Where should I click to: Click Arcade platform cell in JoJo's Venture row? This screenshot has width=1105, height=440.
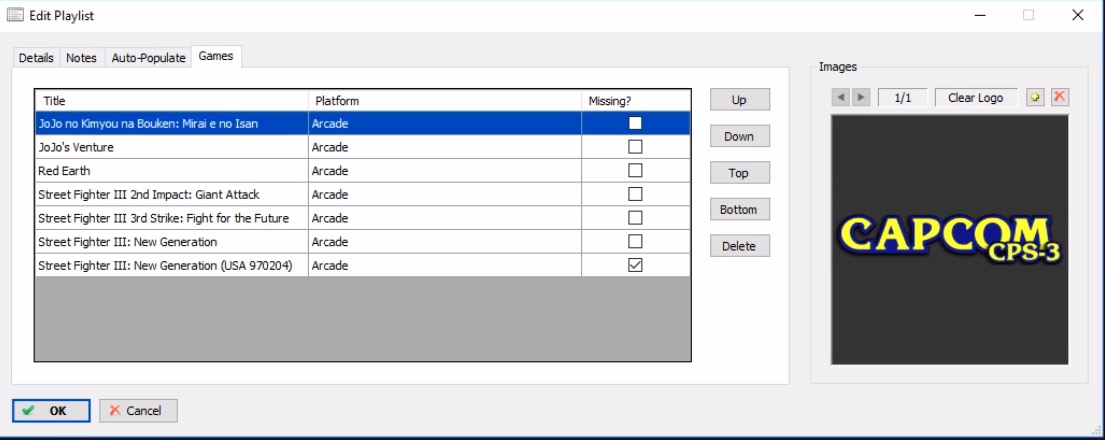445,147
